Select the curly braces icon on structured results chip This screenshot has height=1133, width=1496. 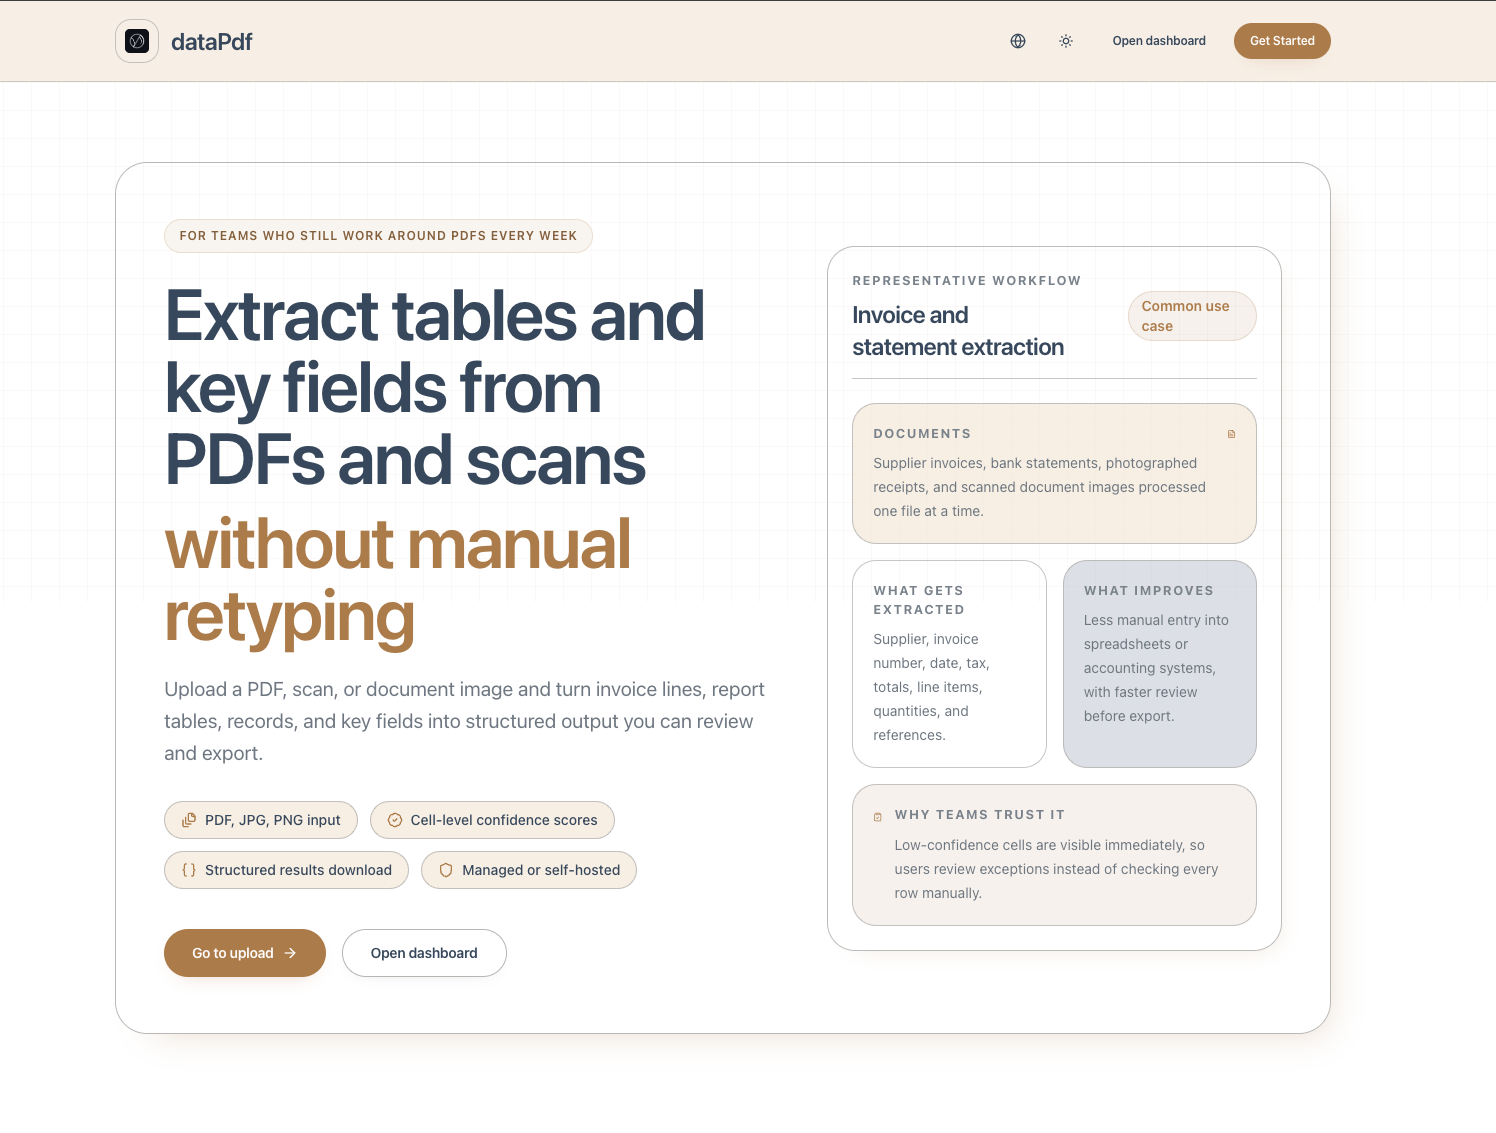click(x=188, y=870)
